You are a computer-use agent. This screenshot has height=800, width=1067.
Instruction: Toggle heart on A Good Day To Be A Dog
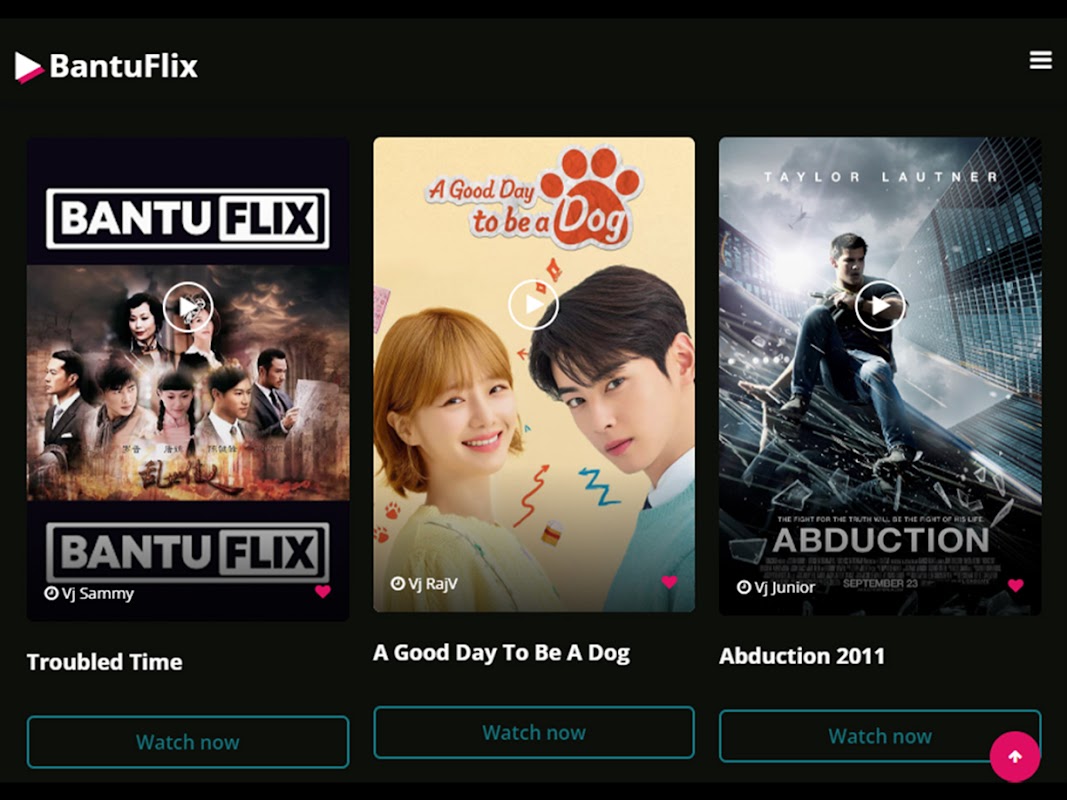click(669, 582)
